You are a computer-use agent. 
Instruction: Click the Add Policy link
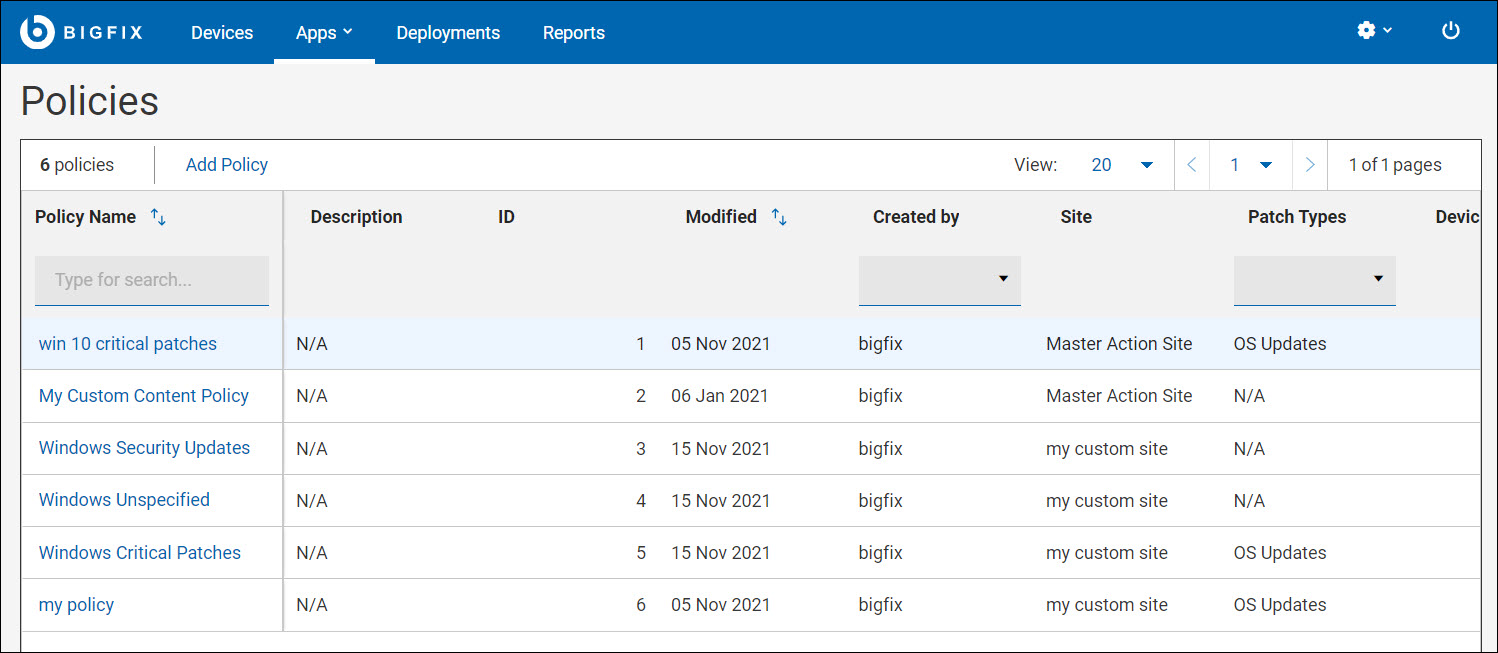227,165
